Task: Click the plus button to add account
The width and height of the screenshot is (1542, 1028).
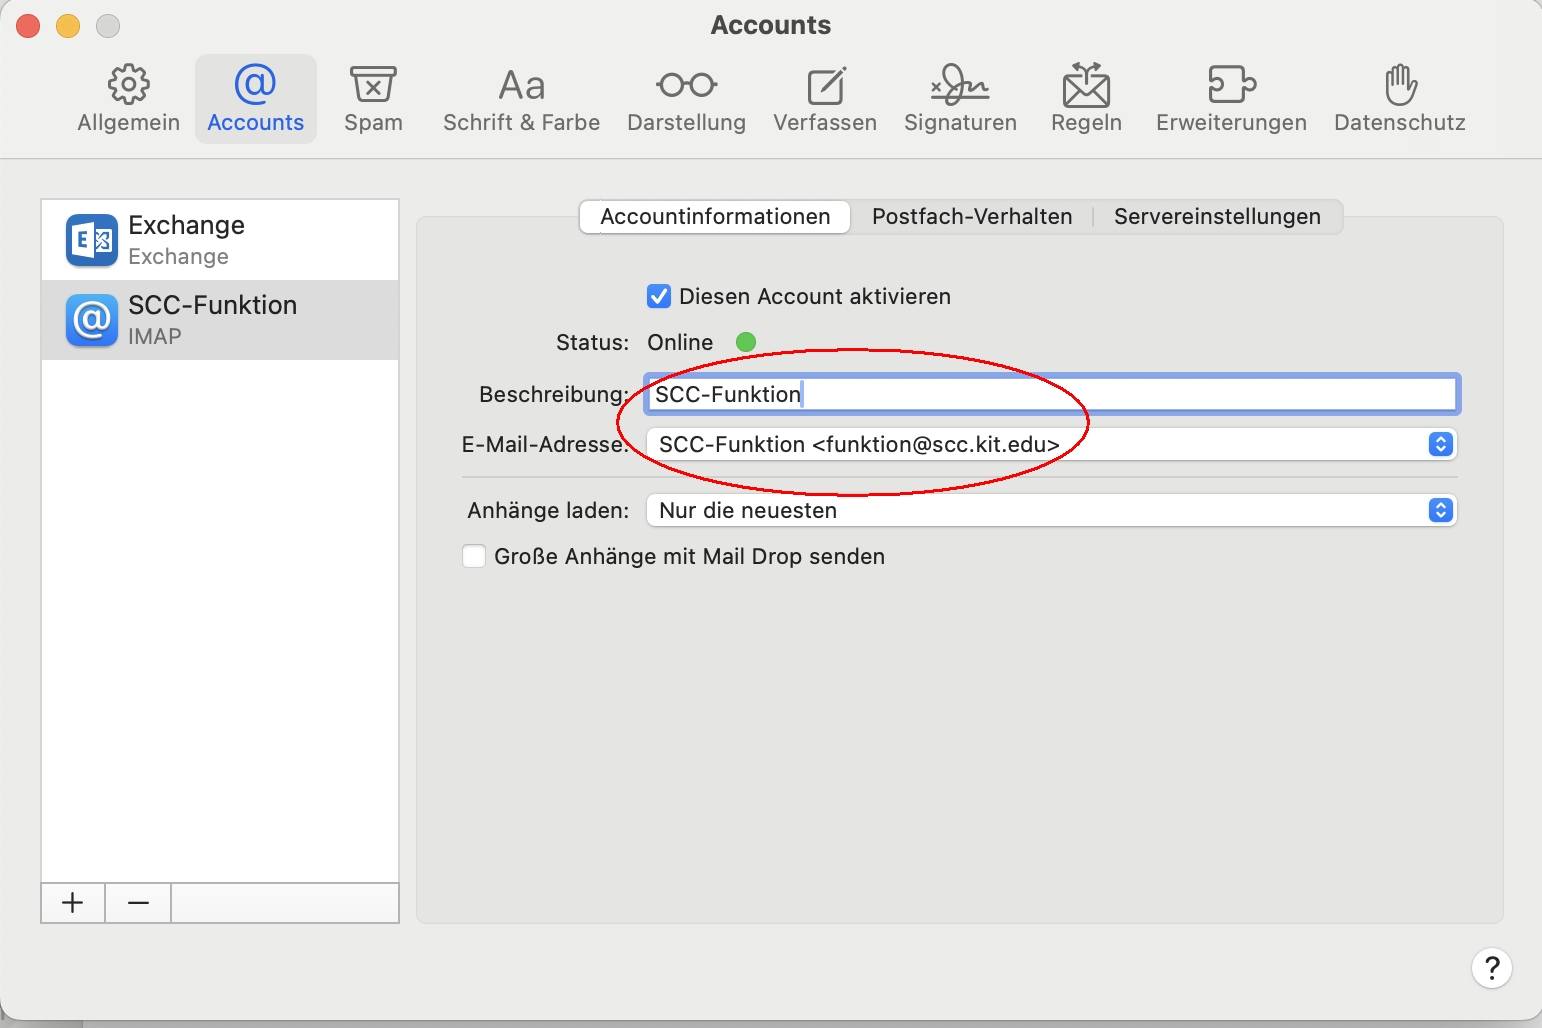Action: (73, 903)
